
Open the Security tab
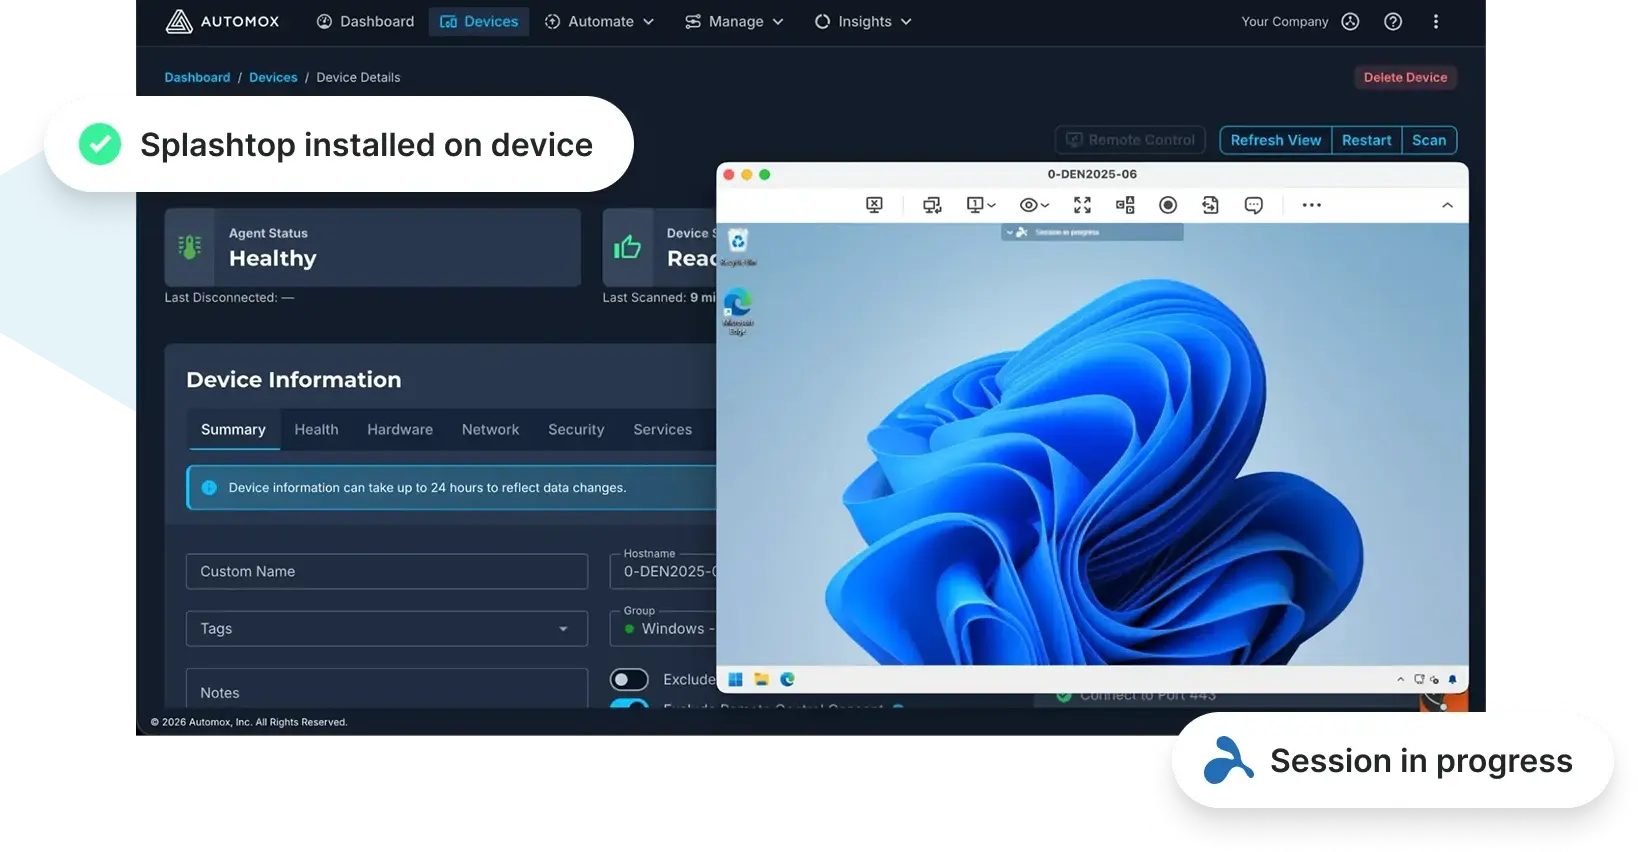576,430
